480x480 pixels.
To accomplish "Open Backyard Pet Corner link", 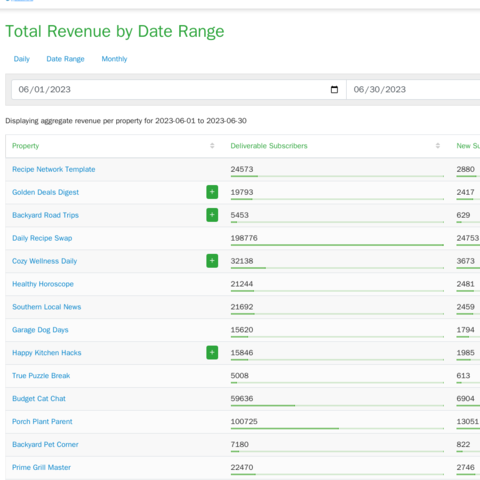I will point(45,445).
